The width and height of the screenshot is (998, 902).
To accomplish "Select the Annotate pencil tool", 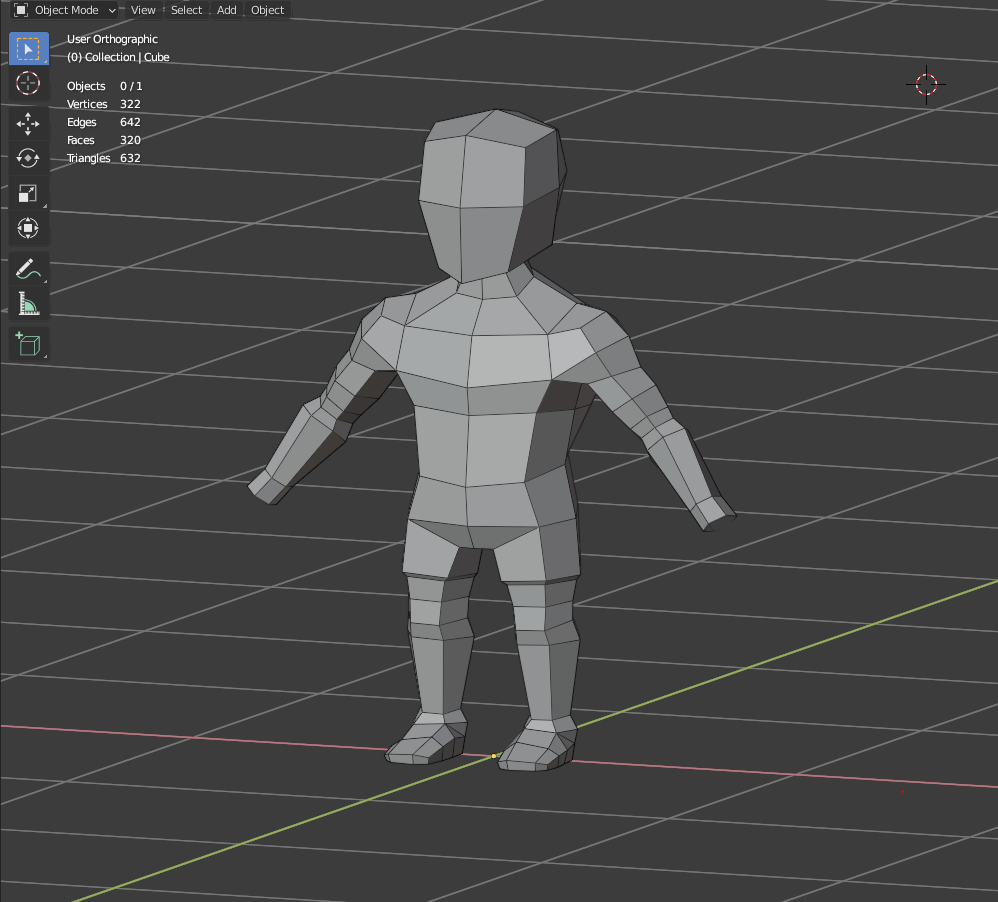I will pos(28,269).
